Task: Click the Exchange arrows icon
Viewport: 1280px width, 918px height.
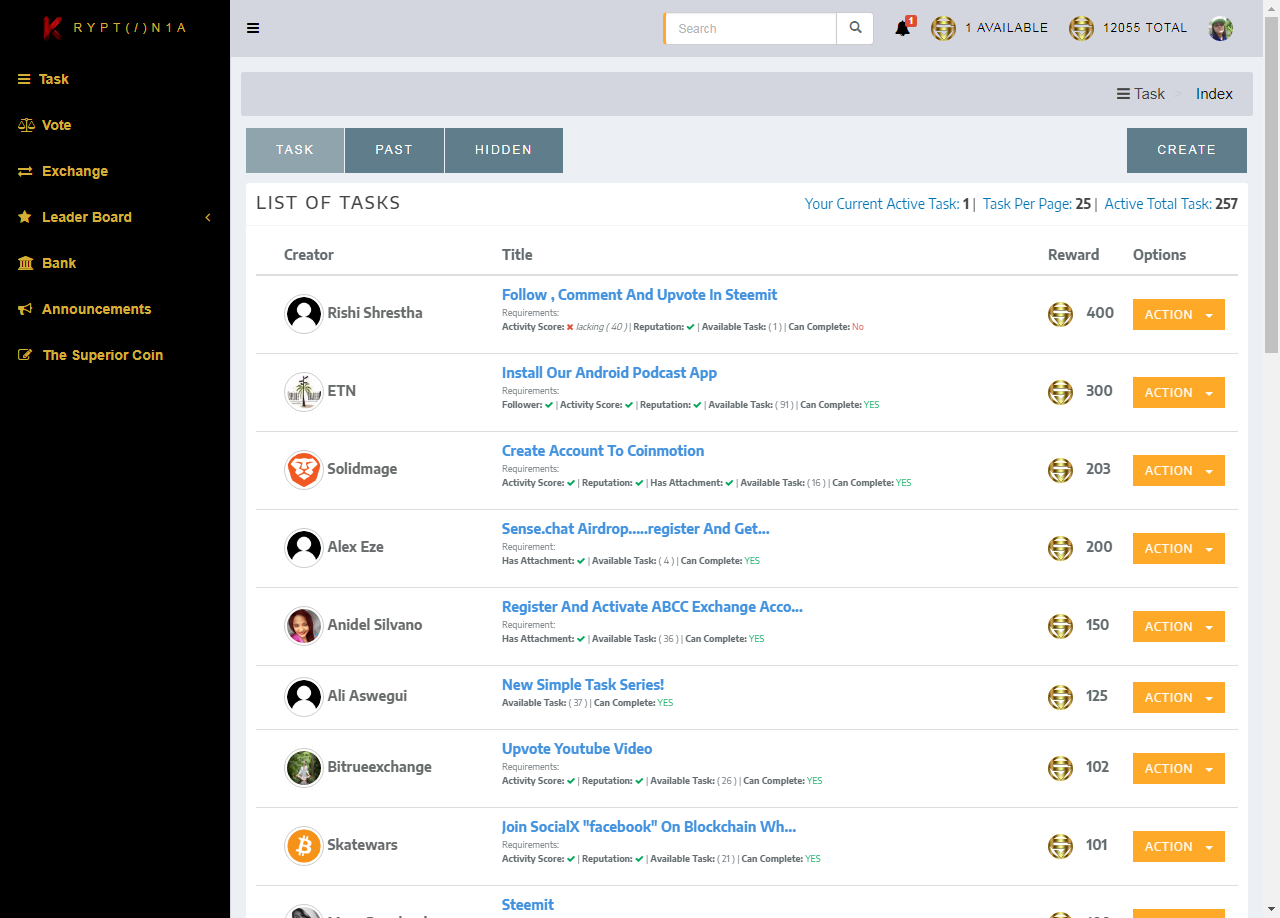Action: (x=26, y=171)
